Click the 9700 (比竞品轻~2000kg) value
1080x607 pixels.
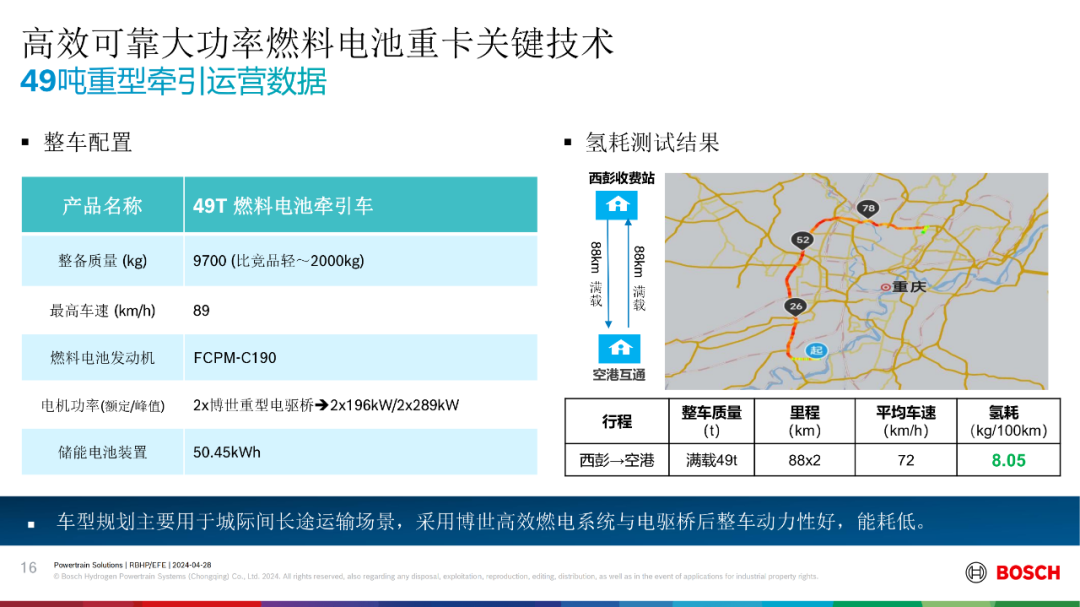pos(278,261)
